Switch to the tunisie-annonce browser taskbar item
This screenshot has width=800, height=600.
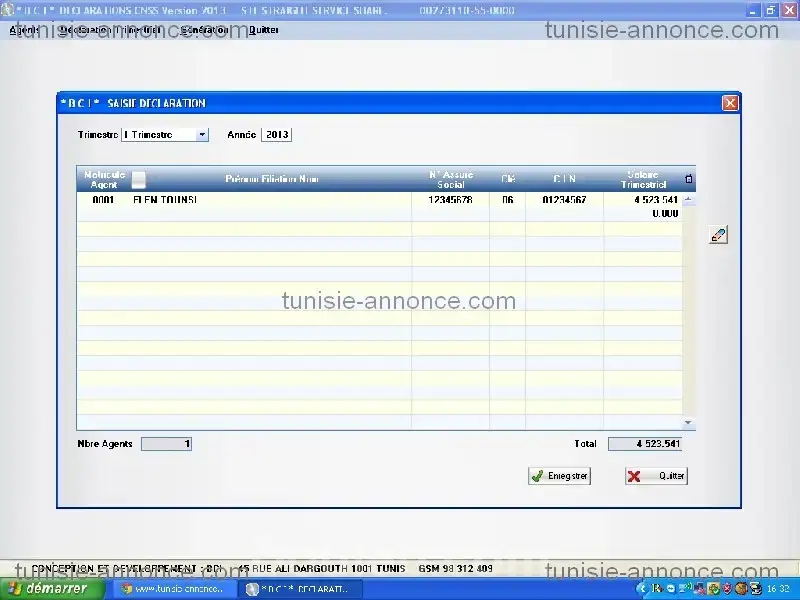pos(174,589)
